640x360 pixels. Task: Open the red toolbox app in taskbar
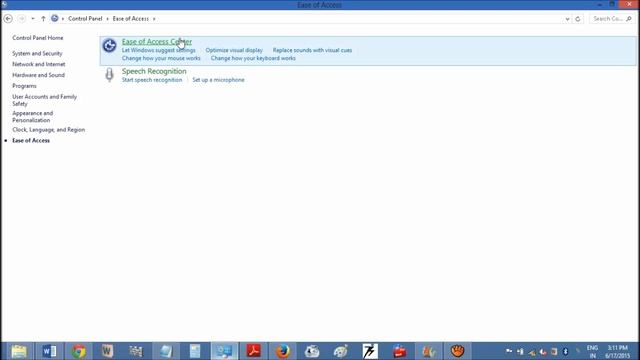399,351
